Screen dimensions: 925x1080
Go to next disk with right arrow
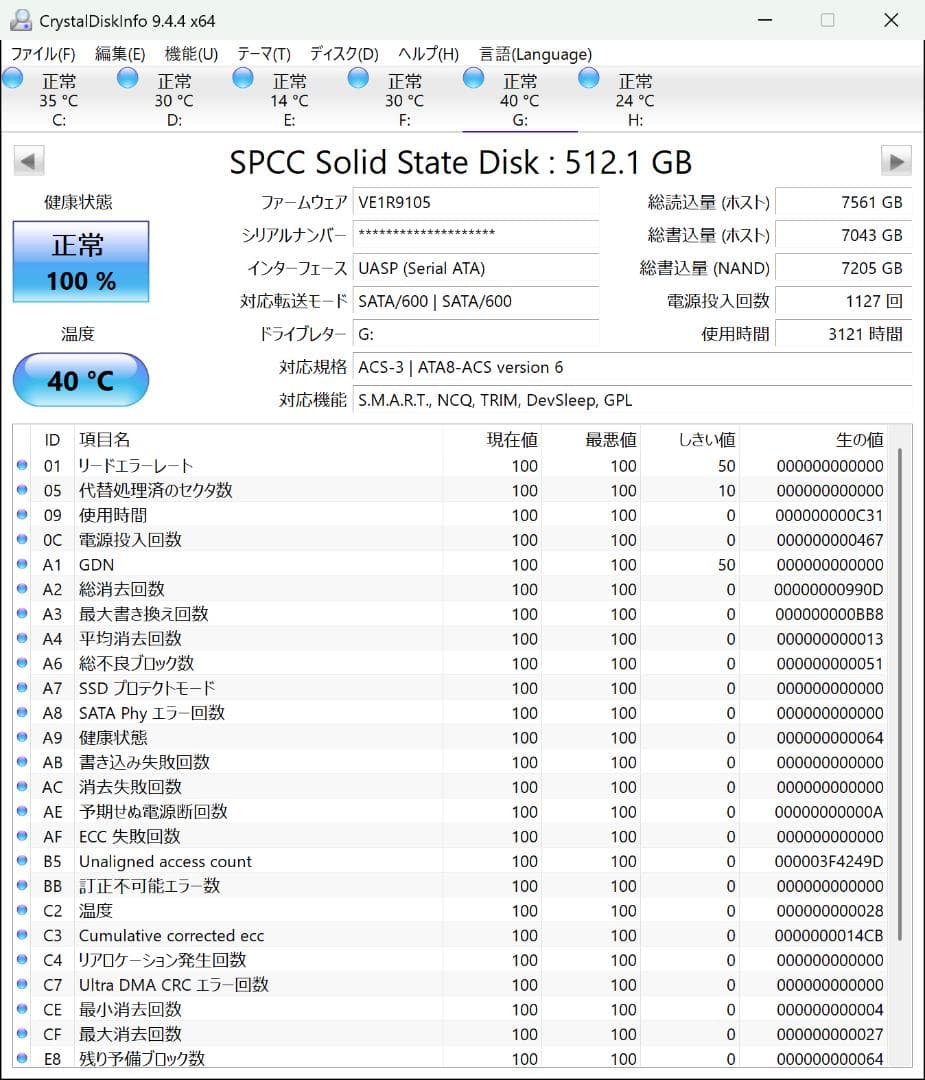pos(896,162)
